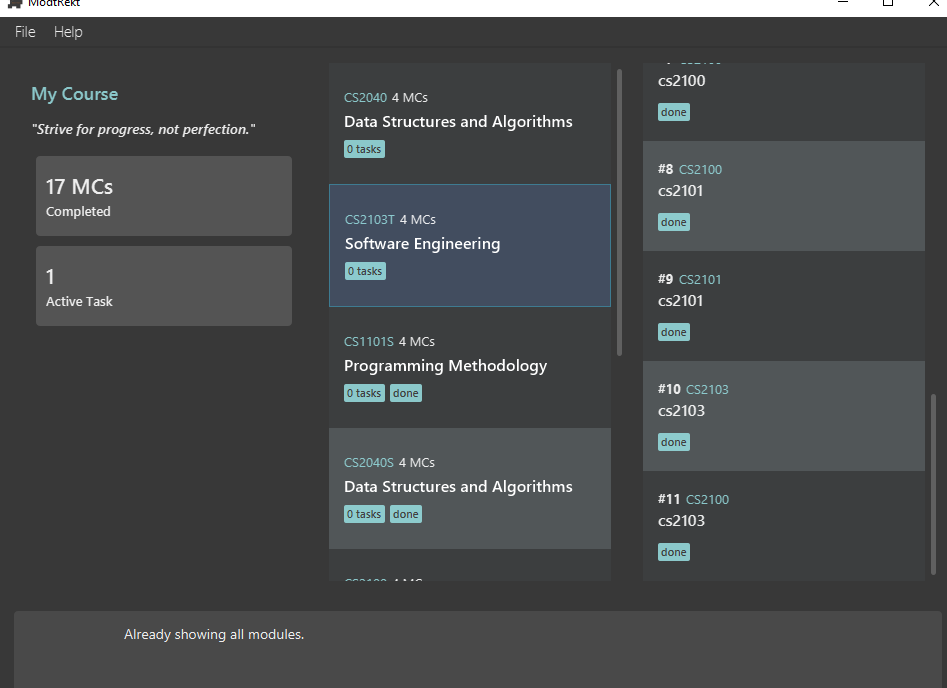This screenshot has height=688, width=947.
Task: Click the My Course heading
Action: point(75,94)
